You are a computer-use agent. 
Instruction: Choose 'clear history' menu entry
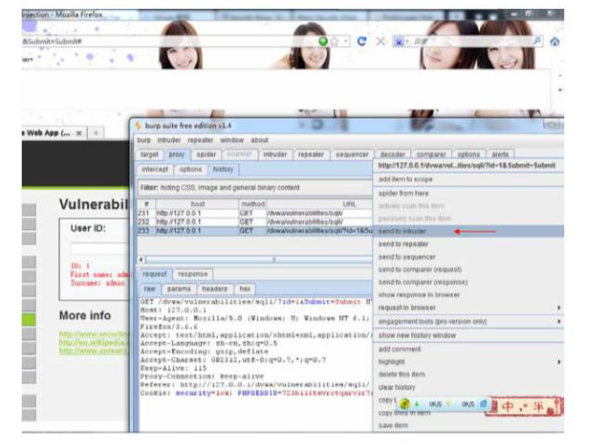(468, 387)
